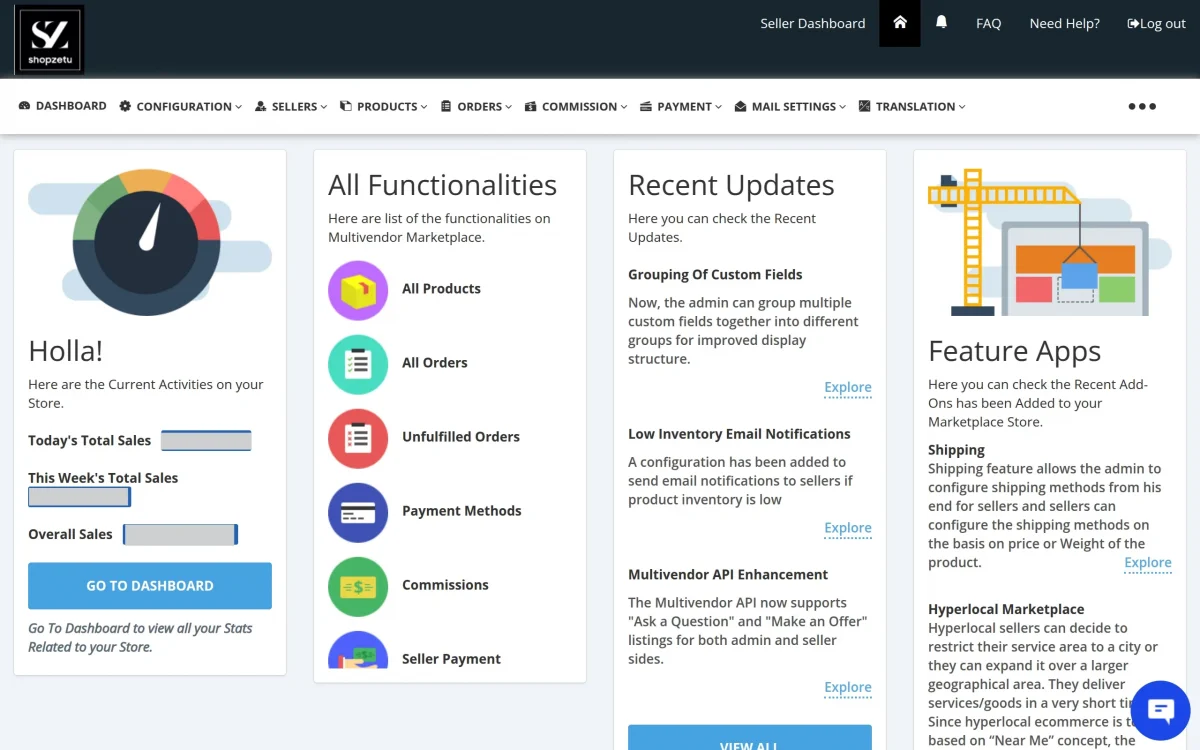Click the Dashboard gauge icon in the menu
This screenshot has width=1200, height=750.
25,106
